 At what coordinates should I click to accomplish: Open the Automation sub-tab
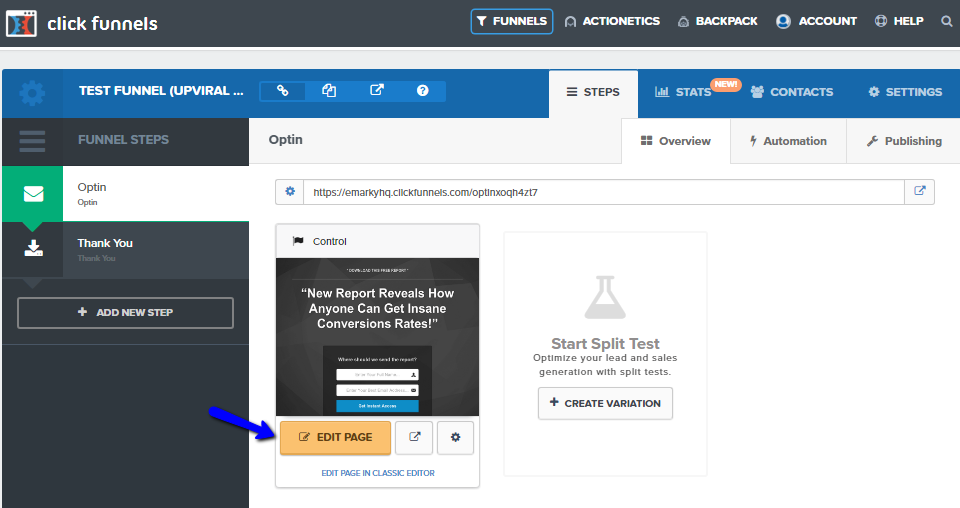tap(788, 141)
